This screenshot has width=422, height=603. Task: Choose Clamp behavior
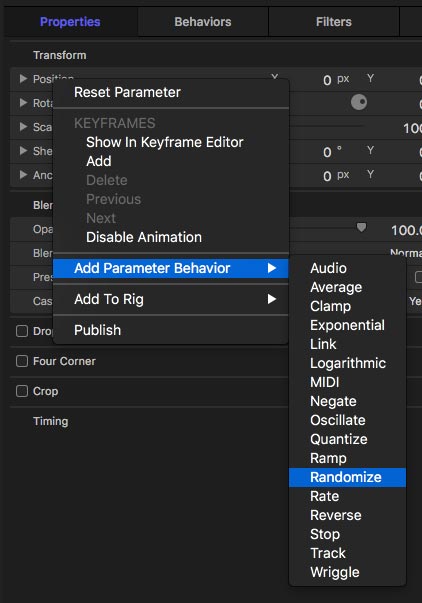click(347, 306)
